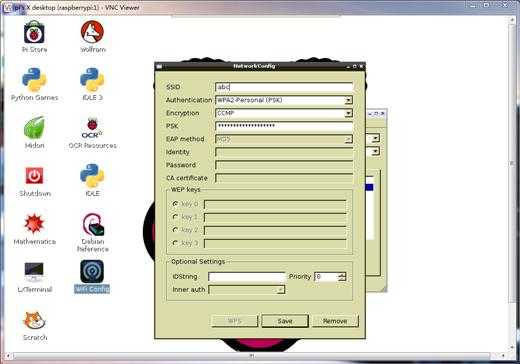This screenshot has height=364, width=520.
Task: Click the key 1 text field
Action: click(x=275, y=217)
